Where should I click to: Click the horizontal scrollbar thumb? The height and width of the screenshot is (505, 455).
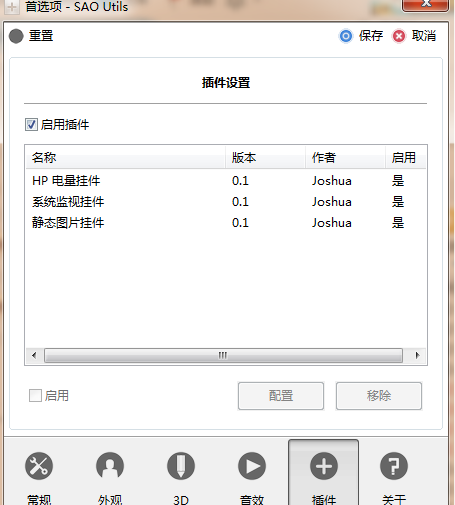click(x=223, y=355)
